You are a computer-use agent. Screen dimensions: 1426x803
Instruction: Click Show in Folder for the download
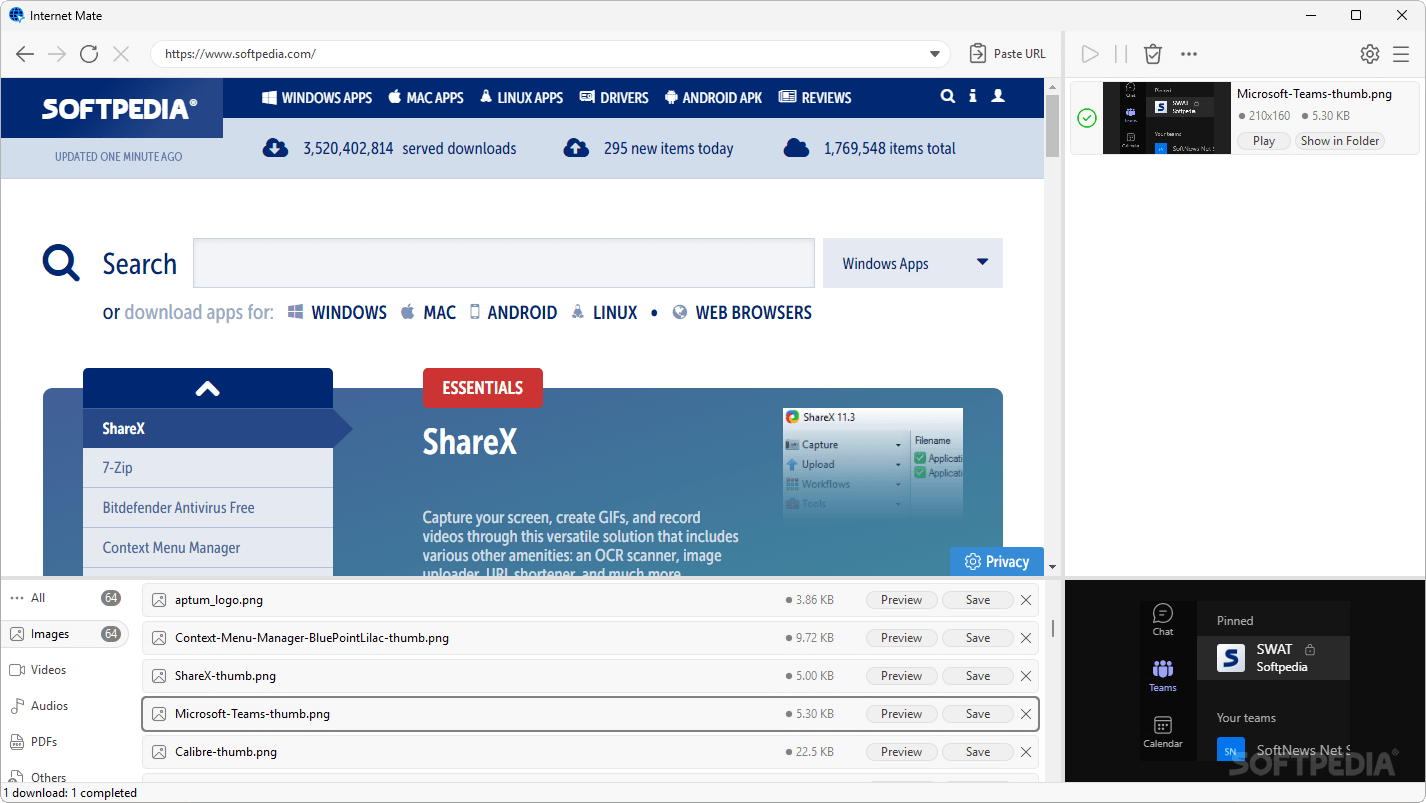click(x=1340, y=141)
